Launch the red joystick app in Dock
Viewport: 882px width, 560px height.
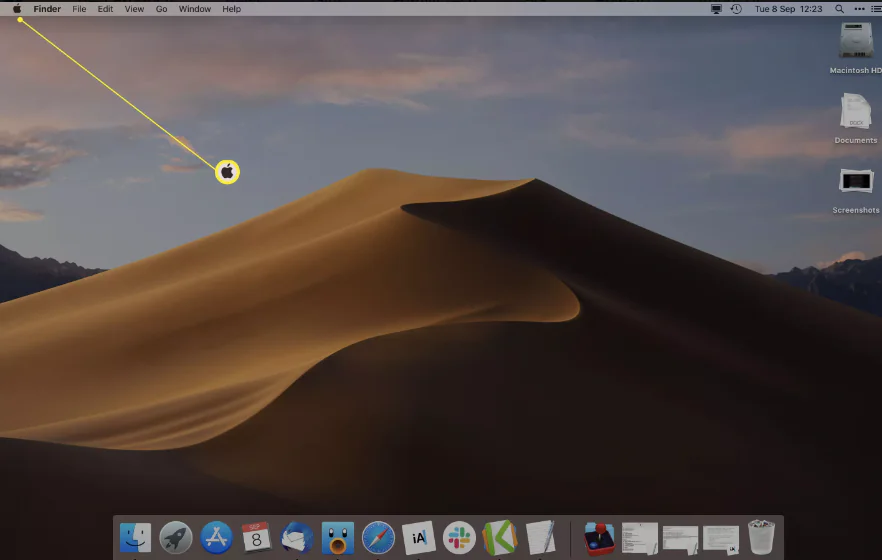point(599,538)
